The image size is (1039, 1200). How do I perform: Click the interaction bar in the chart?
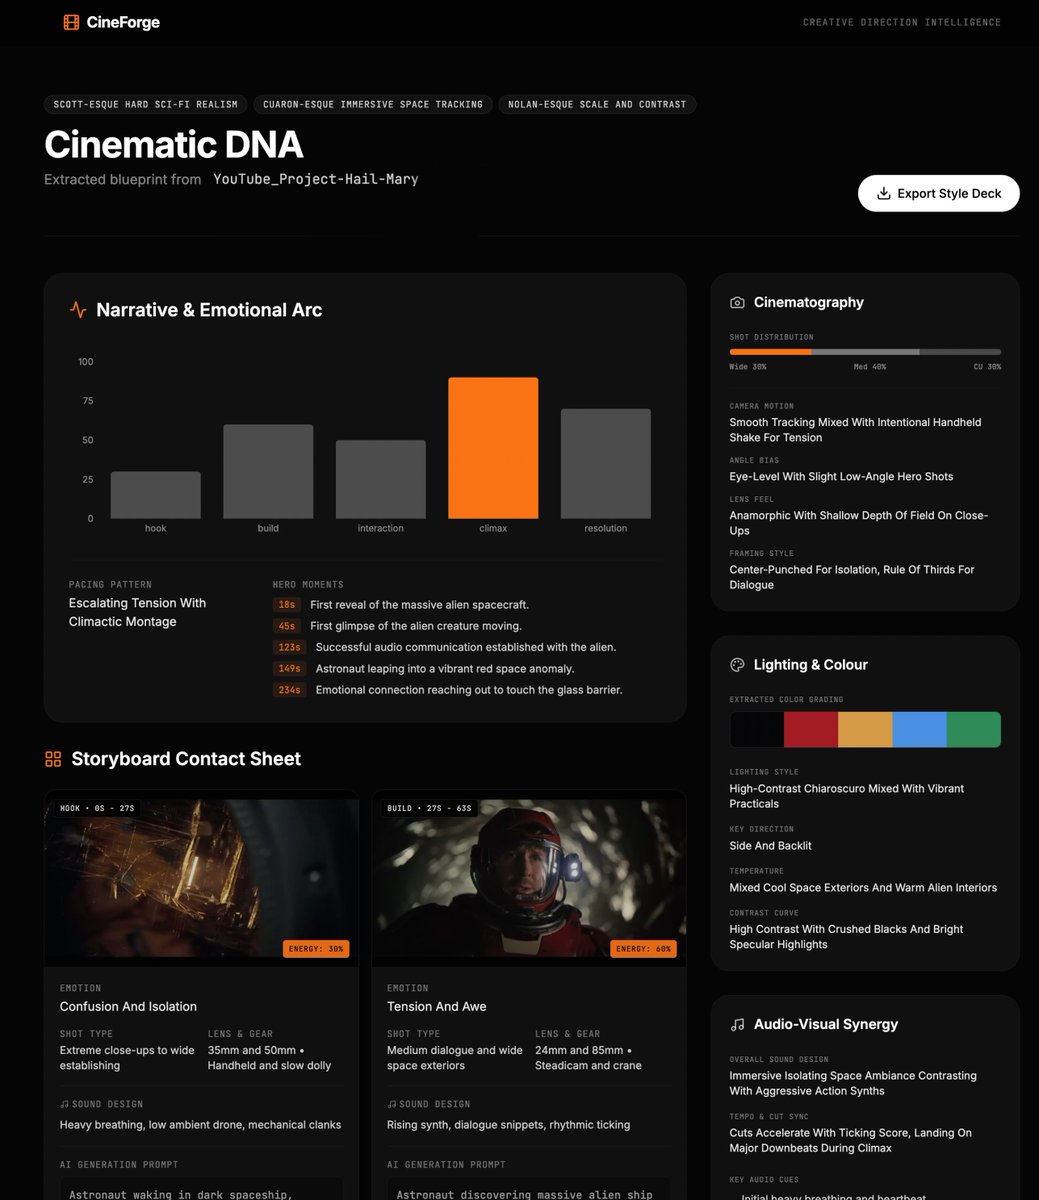(380, 479)
